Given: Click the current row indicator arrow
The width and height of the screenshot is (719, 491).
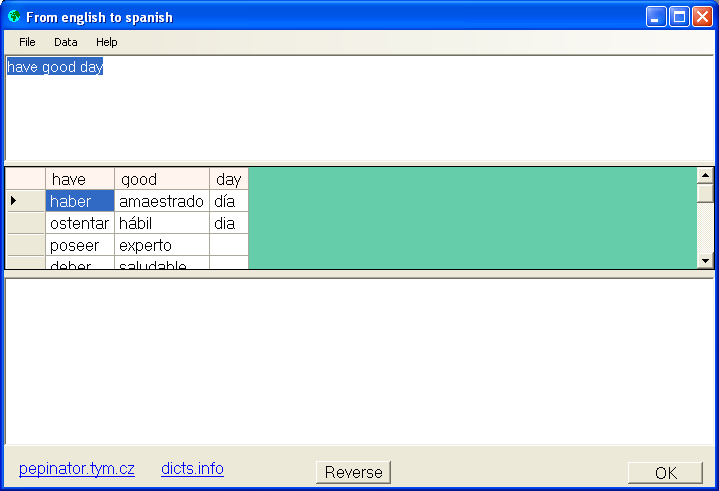Looking at the screenshot, I should 14,200.
